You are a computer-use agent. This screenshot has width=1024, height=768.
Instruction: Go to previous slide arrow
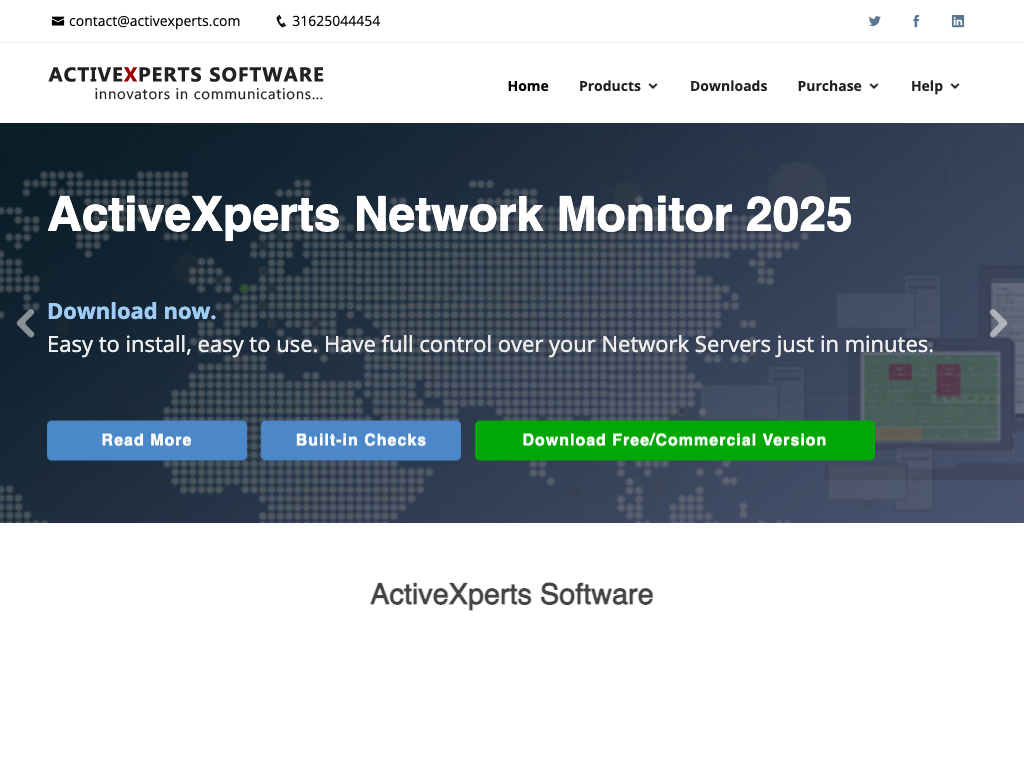coord(26,323)
